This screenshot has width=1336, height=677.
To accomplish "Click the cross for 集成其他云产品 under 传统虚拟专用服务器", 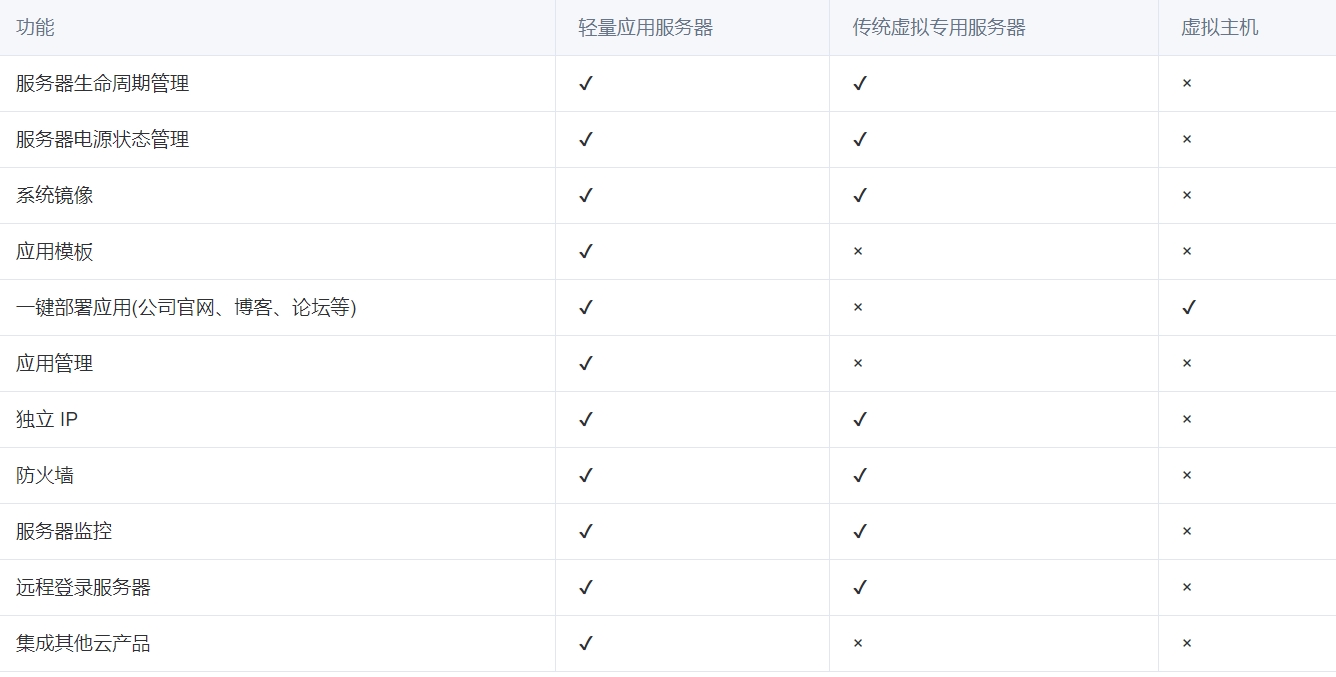I will (x=858, y=643).
